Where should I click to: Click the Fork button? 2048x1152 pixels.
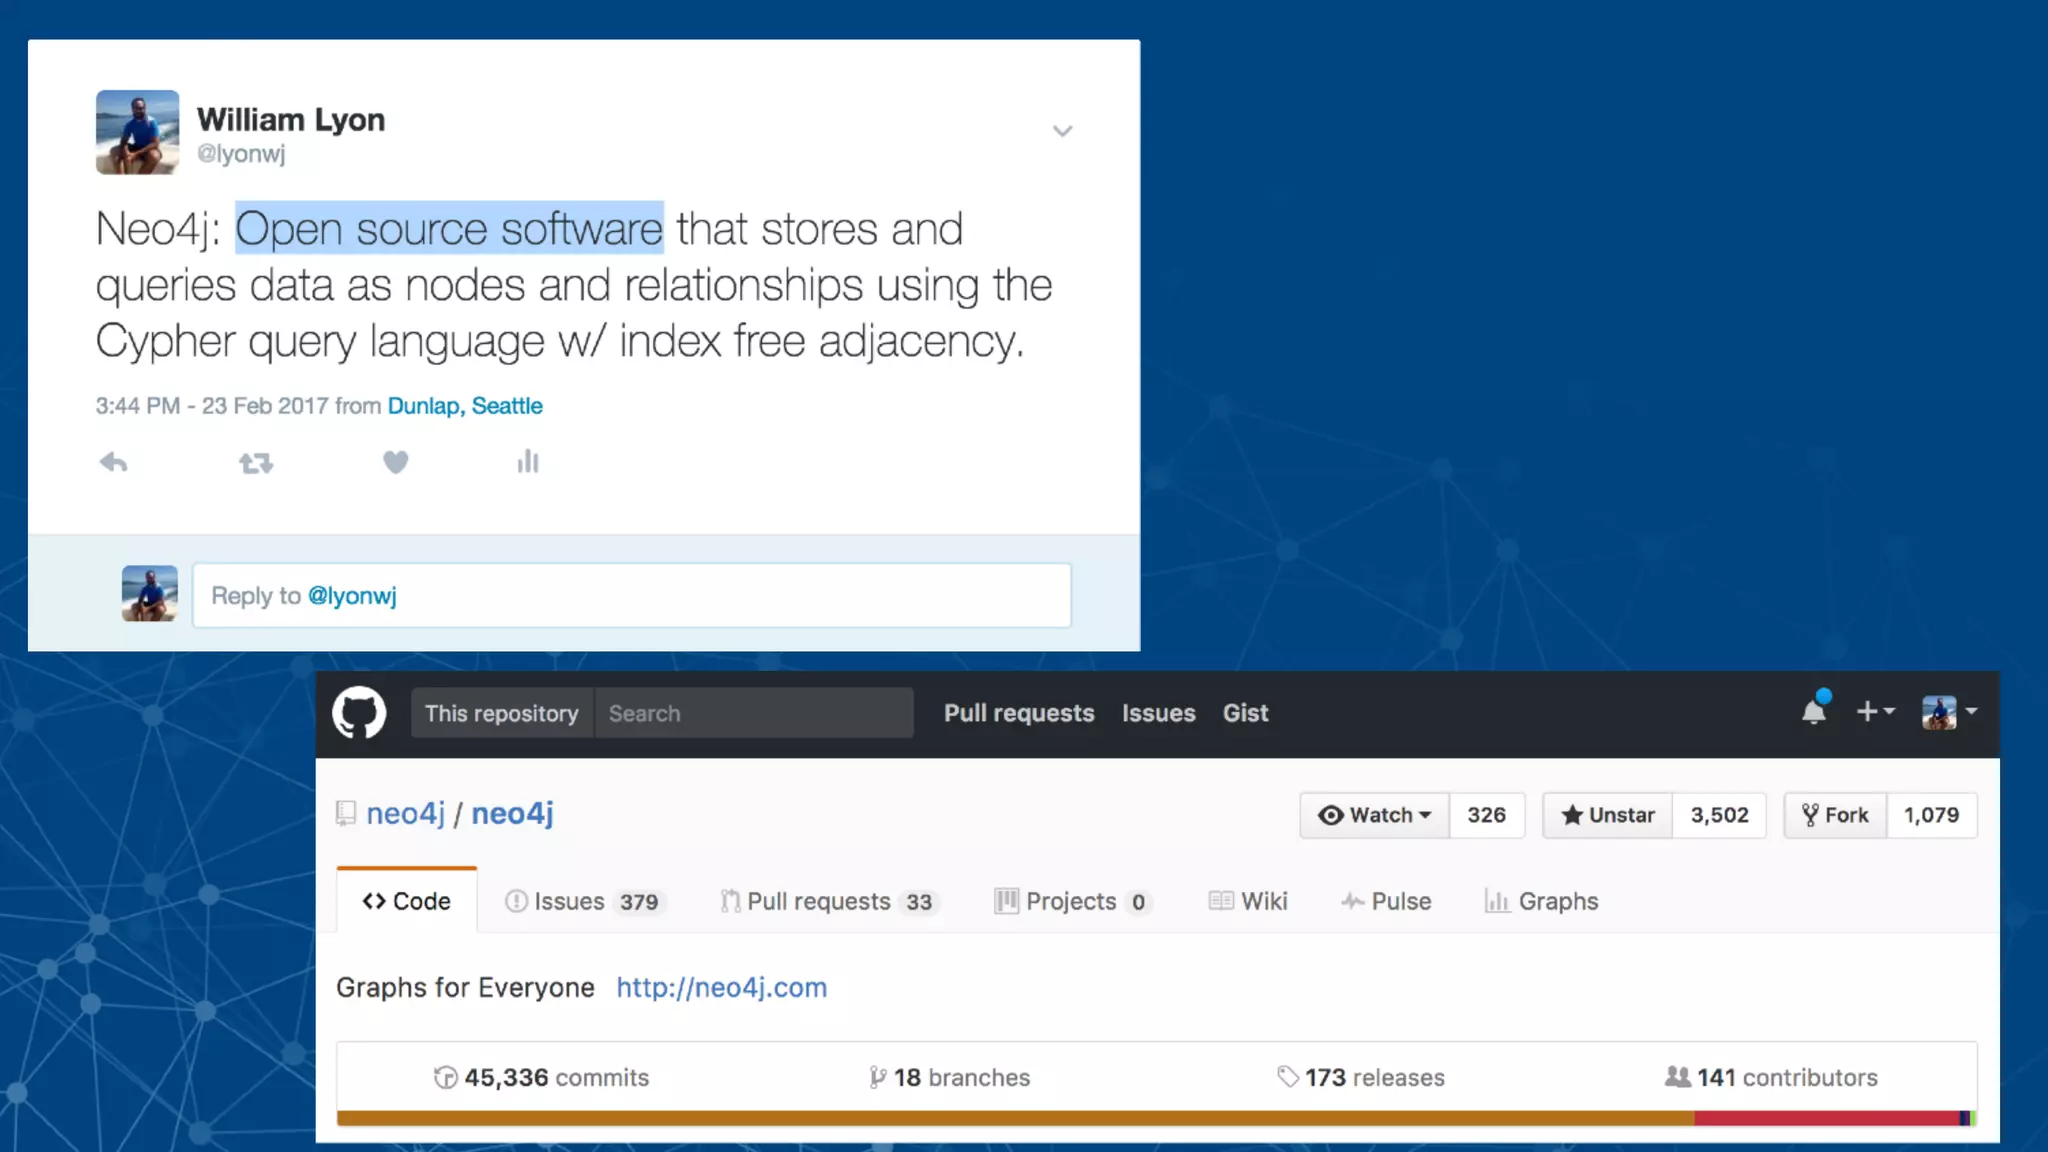pos(1836,815)
